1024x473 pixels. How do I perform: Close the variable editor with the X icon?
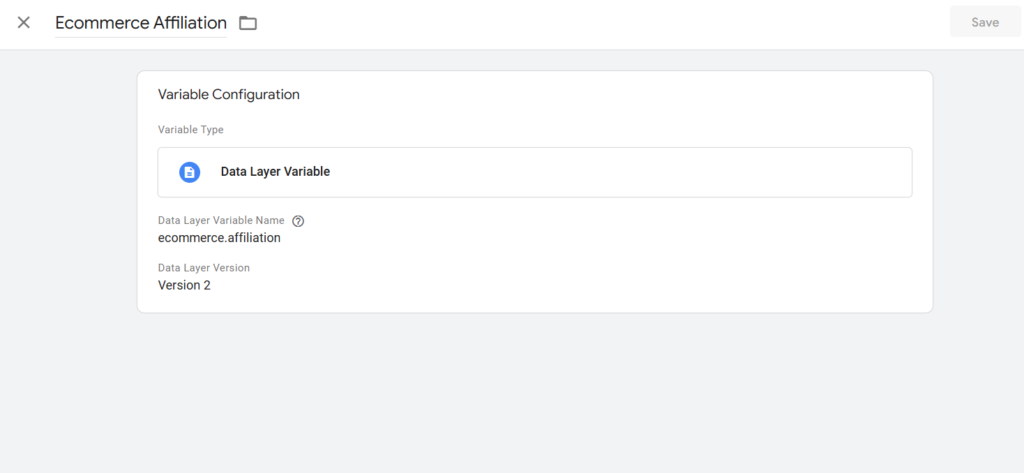click(24, 23)
